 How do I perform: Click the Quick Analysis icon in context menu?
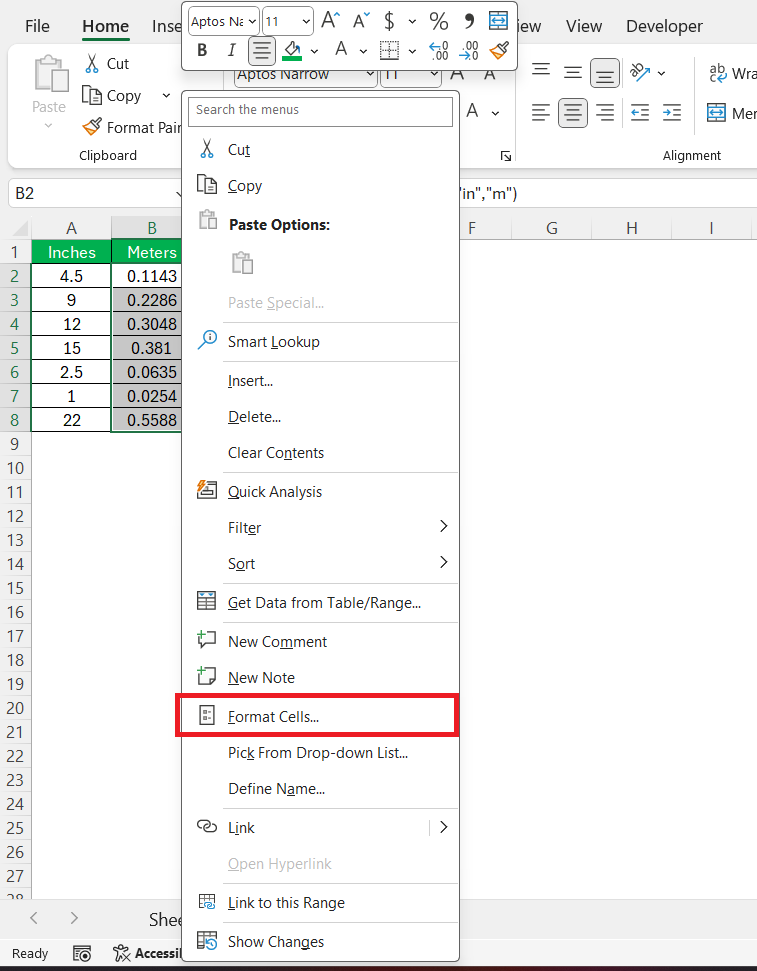coord(206,490)
